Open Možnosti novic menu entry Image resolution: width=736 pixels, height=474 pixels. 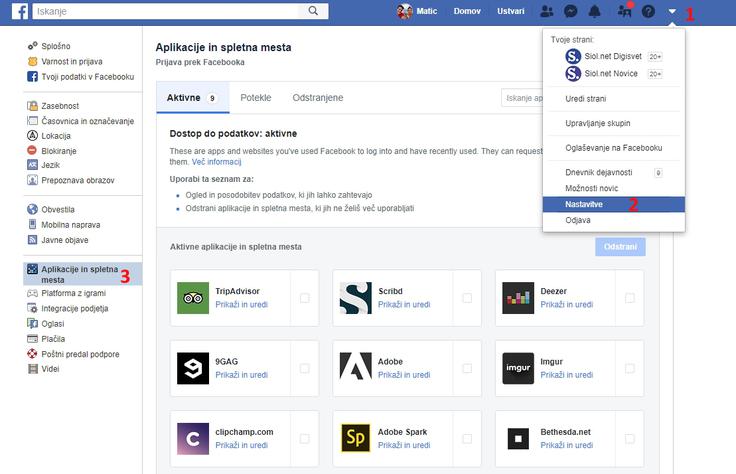coord(613,188)
